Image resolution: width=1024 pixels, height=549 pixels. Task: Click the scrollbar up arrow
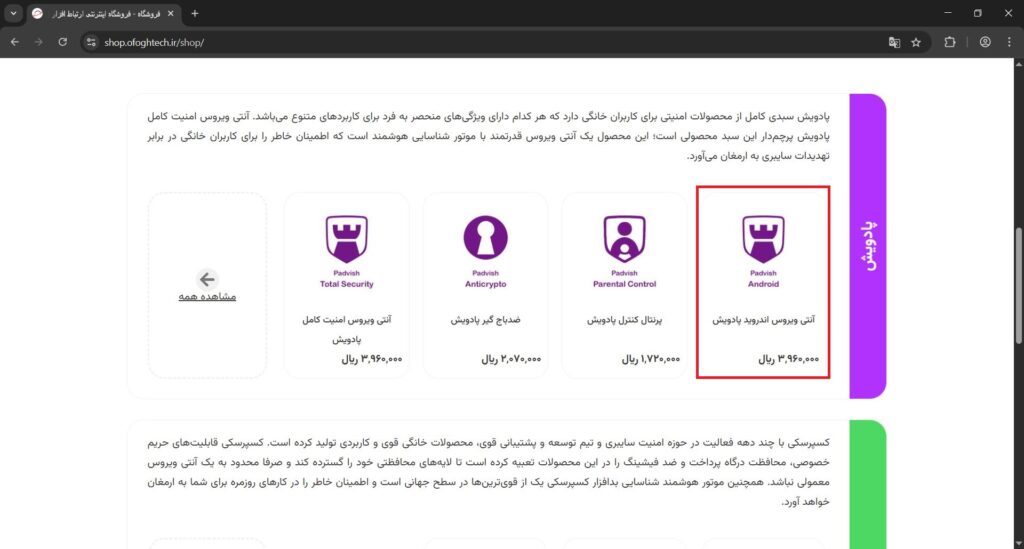pyautogui.click(x=1019, y=64)
